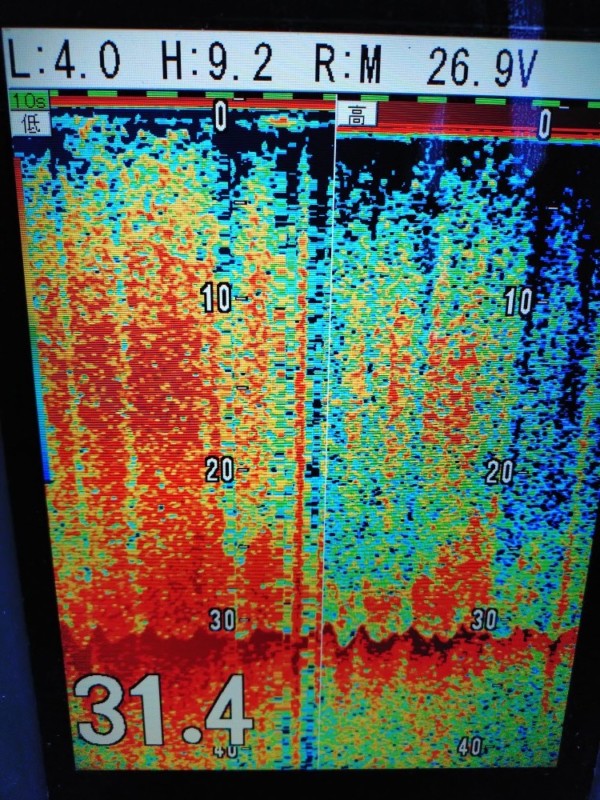Click the 20 depth marker on left panel

[219, 469]
